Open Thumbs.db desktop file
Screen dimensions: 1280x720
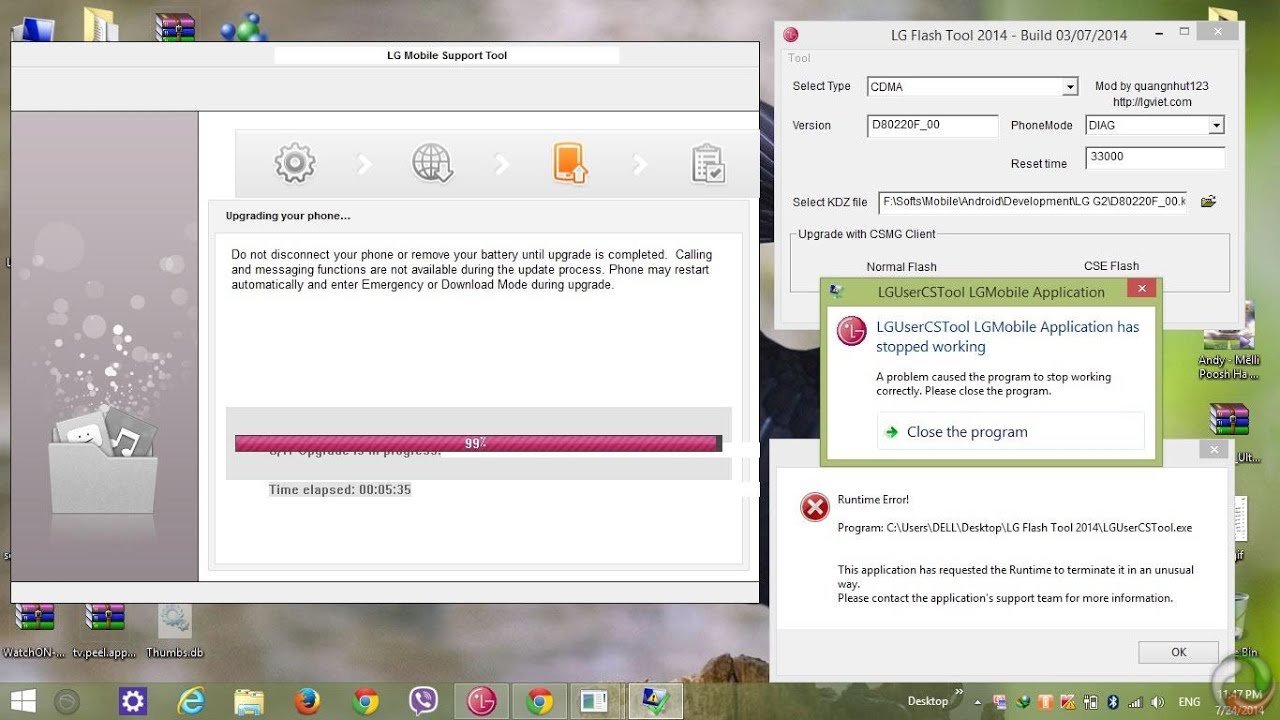(174, 631)
